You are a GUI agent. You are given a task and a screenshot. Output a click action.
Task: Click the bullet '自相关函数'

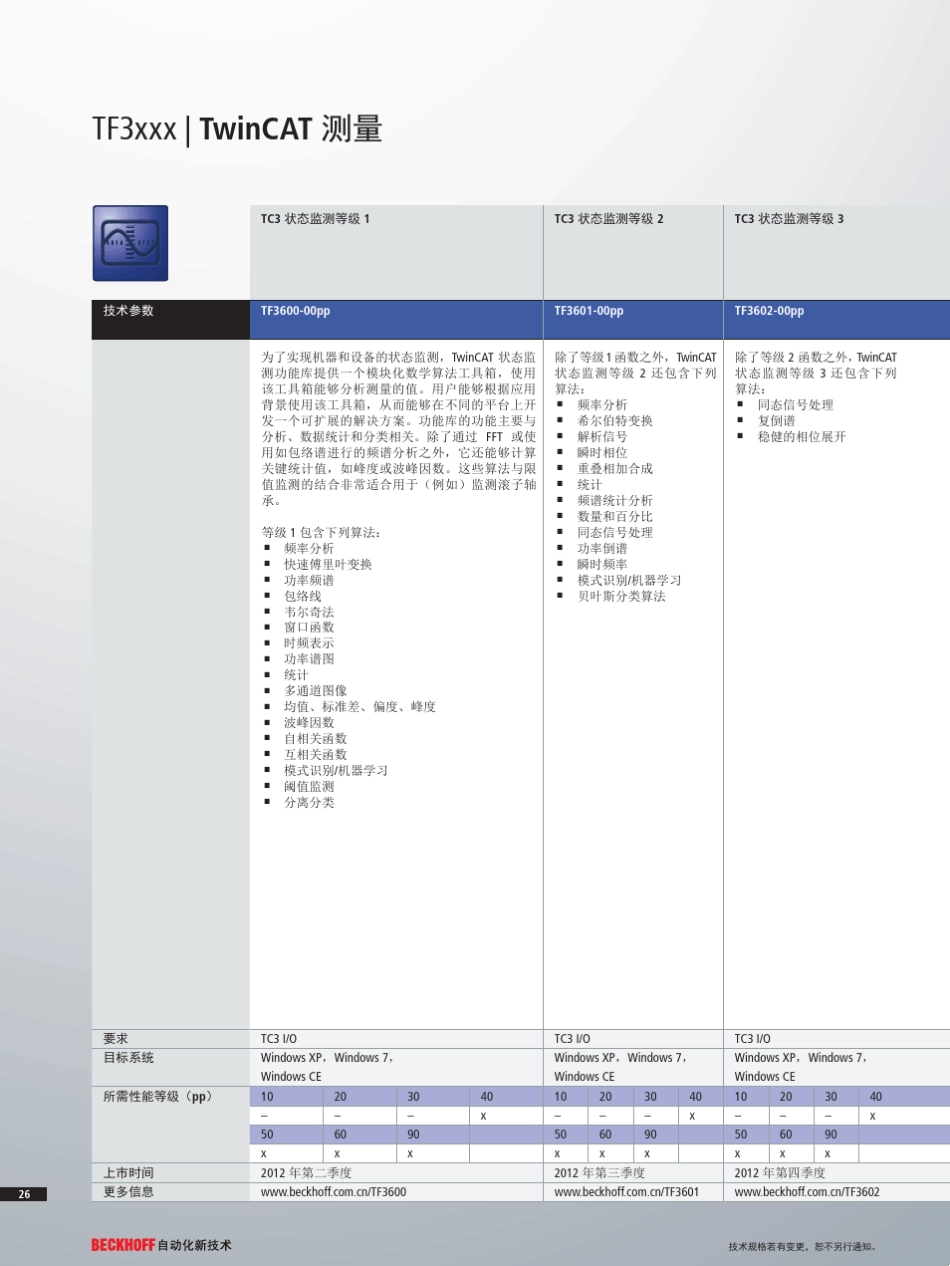pos(316,739)
